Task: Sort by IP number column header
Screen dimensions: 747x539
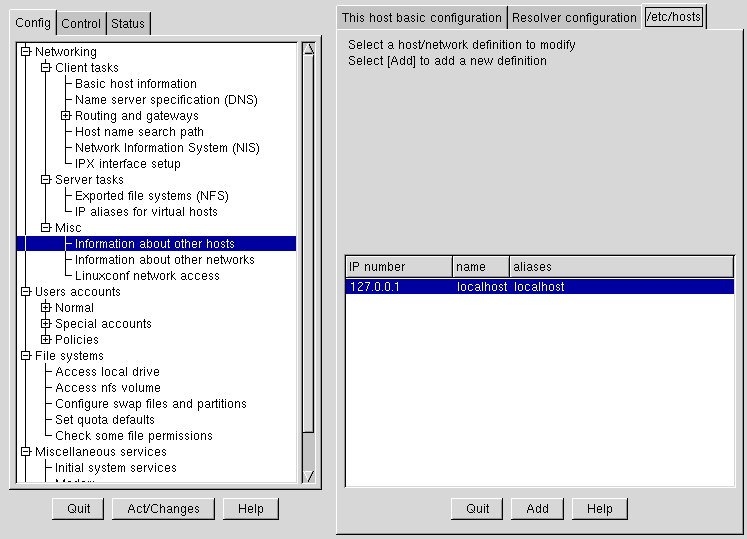Action: point(398,267)
